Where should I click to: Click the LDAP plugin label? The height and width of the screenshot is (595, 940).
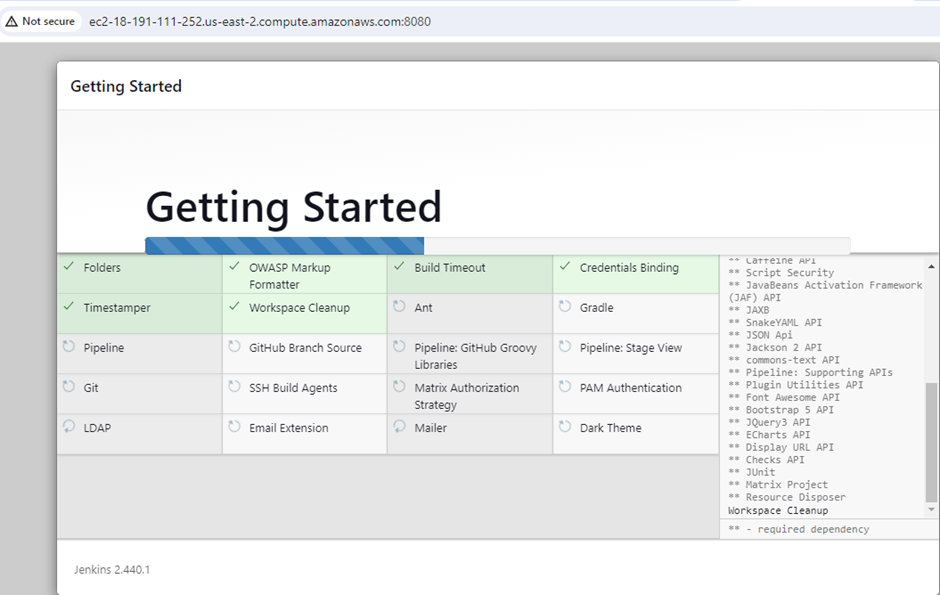(97, 428)
